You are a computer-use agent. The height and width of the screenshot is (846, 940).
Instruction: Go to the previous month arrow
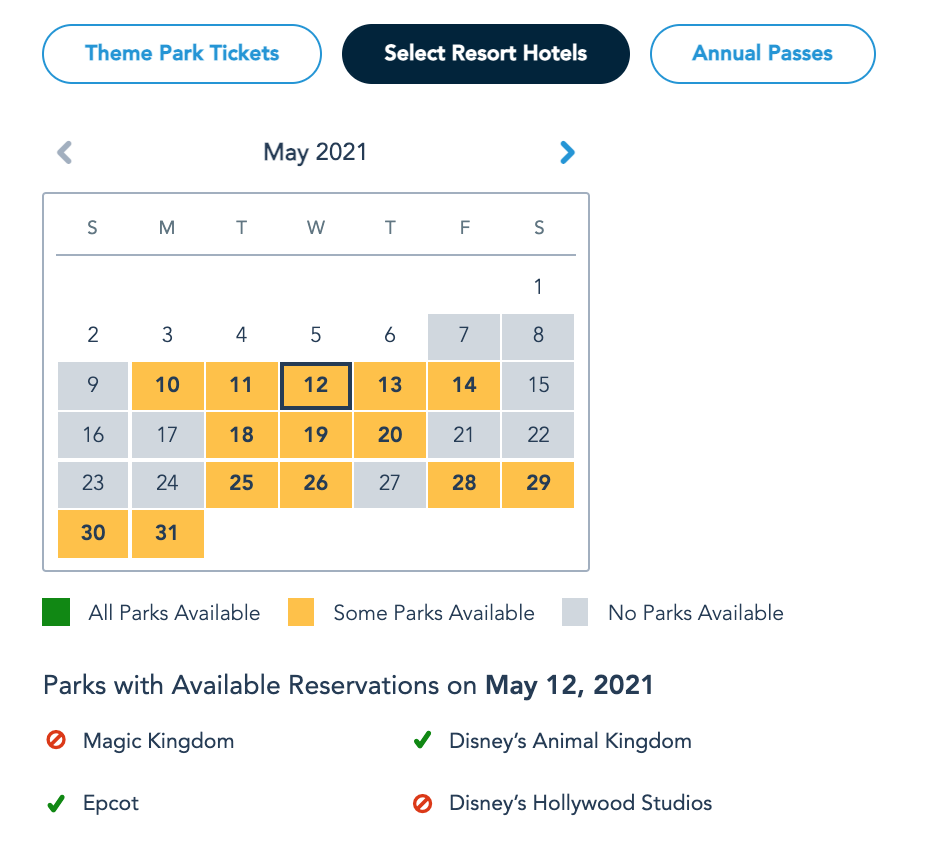65,152
